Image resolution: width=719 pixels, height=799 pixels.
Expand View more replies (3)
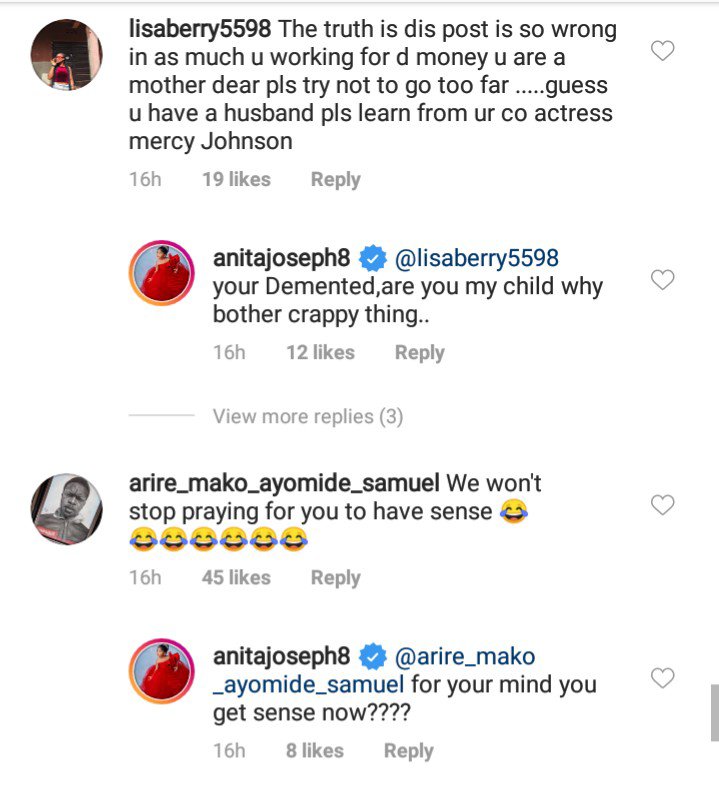coord(308,416)
